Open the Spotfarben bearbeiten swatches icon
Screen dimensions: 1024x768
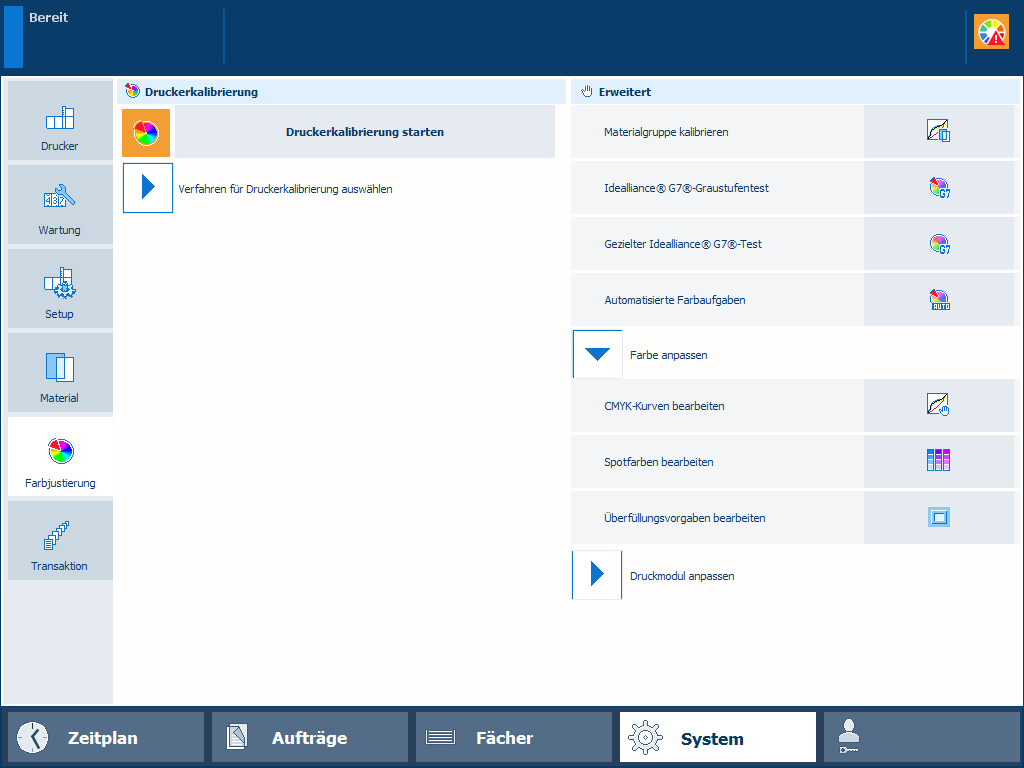click(x=938, y=461)
